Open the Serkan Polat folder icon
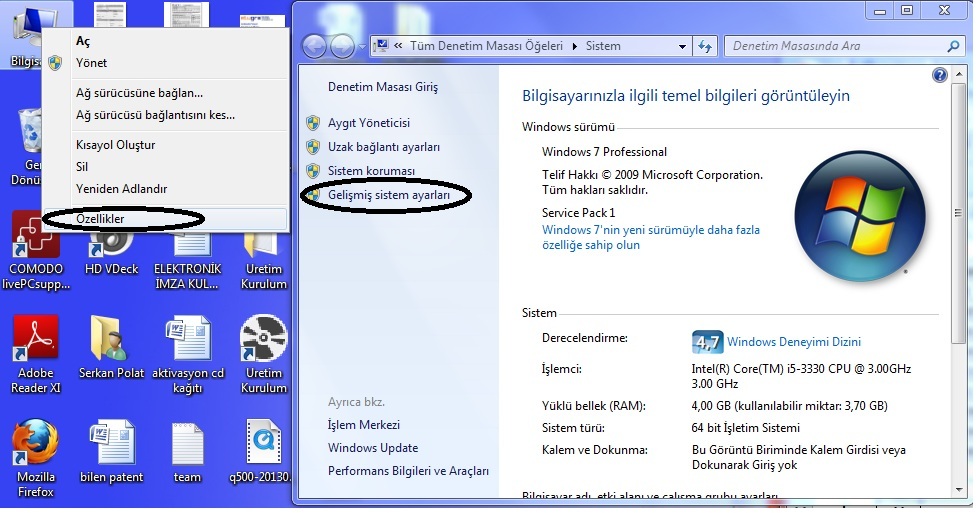979x513 pixels. (110, 340)
